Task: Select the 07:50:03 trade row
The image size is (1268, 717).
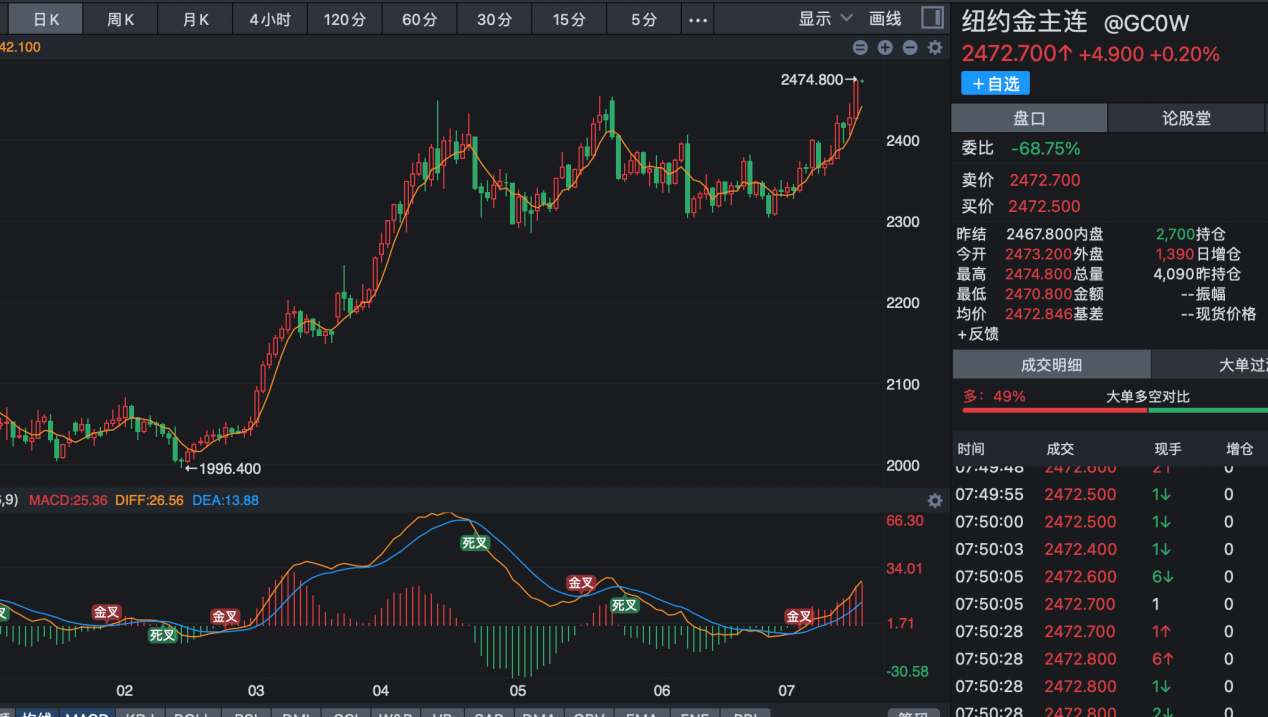Action: click(1110, 549)
